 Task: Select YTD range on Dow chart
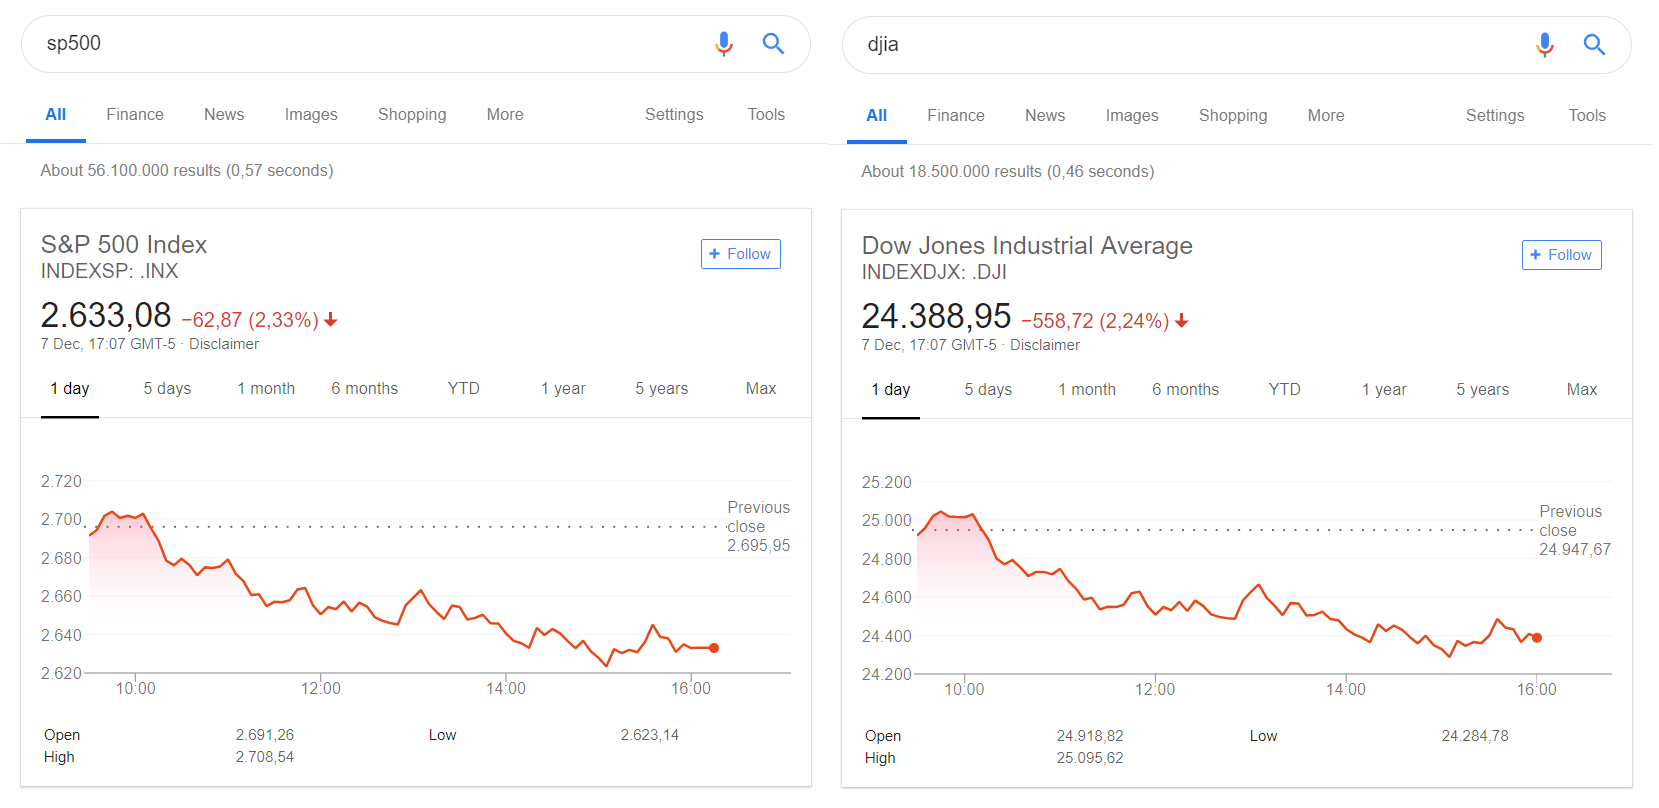[x=1285, y=389]
